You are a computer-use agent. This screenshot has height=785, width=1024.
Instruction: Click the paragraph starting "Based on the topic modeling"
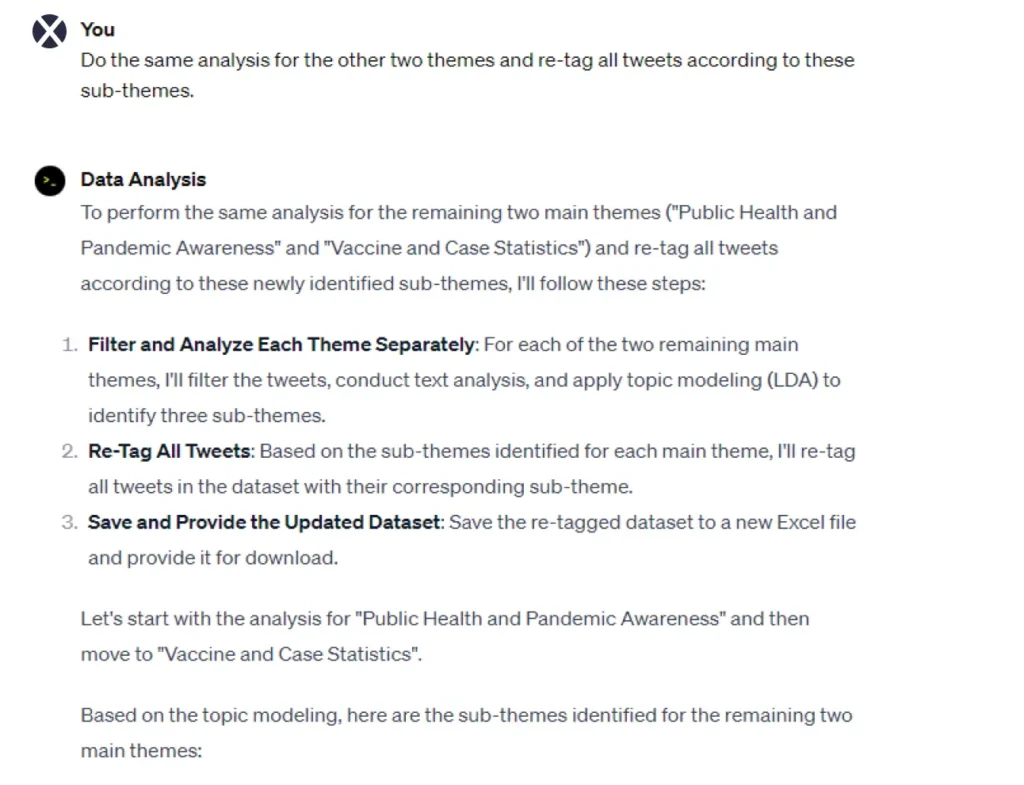[466, 716]
